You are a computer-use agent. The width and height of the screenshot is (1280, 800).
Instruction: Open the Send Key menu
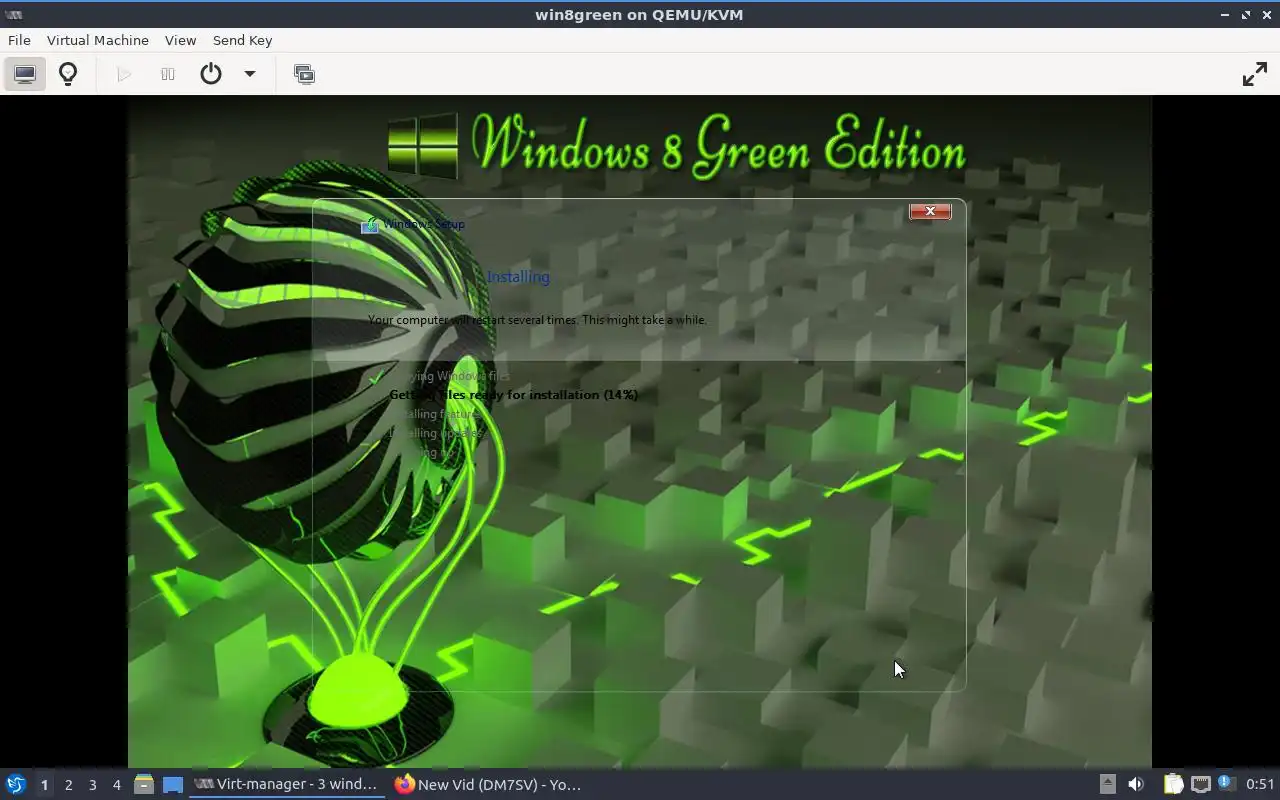(x=242, y=40)
